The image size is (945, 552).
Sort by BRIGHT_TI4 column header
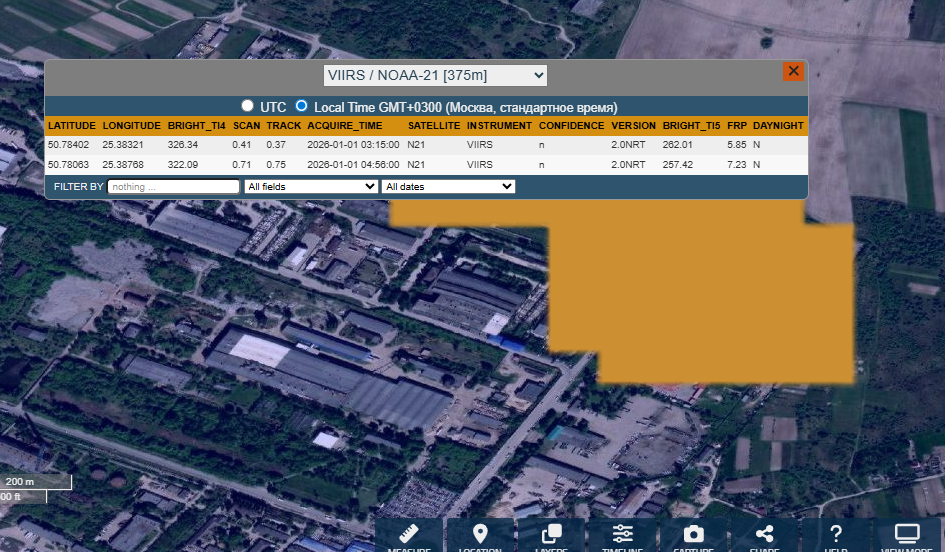(x=196, y=126)
